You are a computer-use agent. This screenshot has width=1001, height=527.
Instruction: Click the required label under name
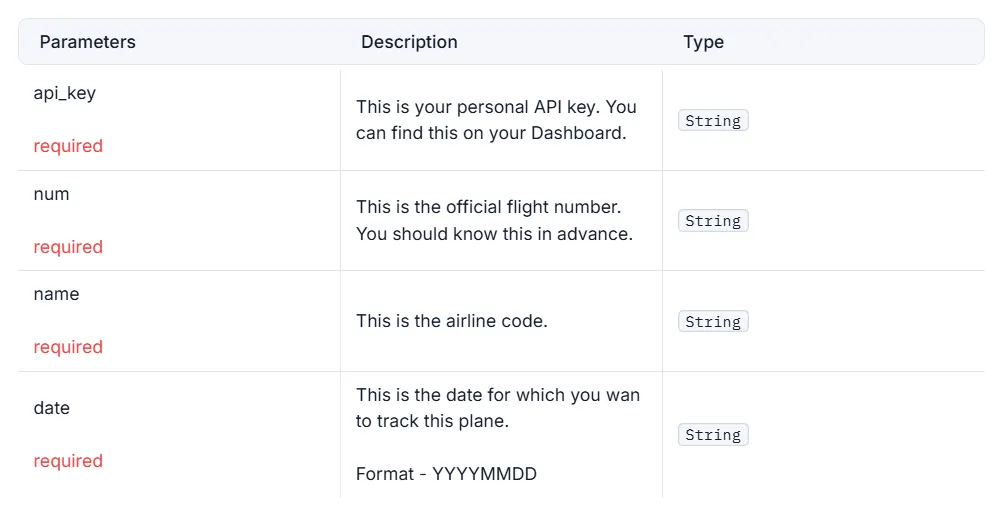point(68,347)
